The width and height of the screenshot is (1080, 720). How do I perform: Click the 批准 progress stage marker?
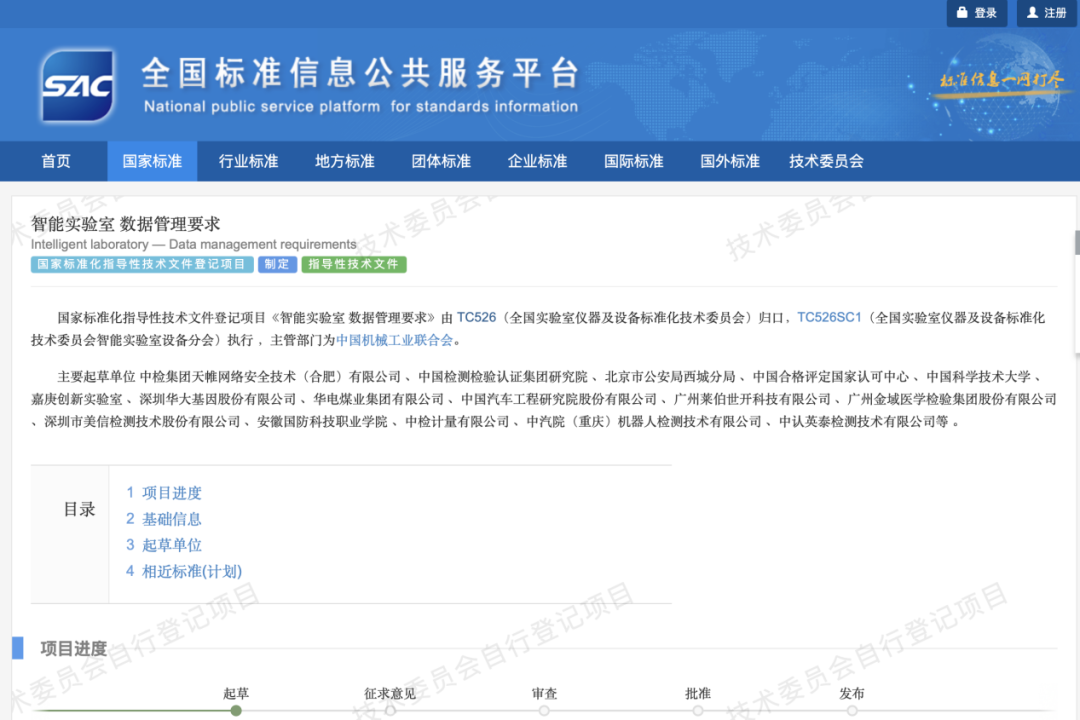(x=698, y=710)
